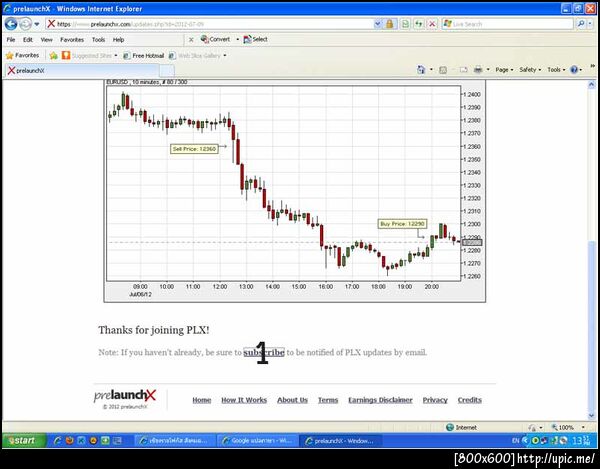Open the Terms footer link
Screen dimensions: 600x469
click(x=328, y=400)
